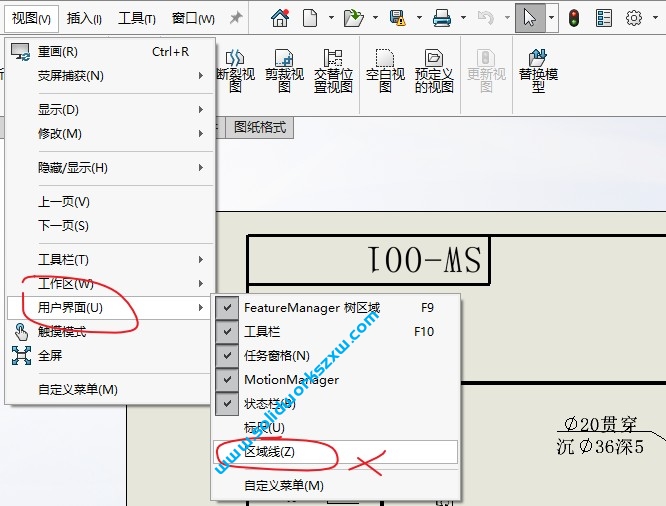Open the file properties list icon
The height and width of the screenshot is (506, 666).
tap(604, 18)
